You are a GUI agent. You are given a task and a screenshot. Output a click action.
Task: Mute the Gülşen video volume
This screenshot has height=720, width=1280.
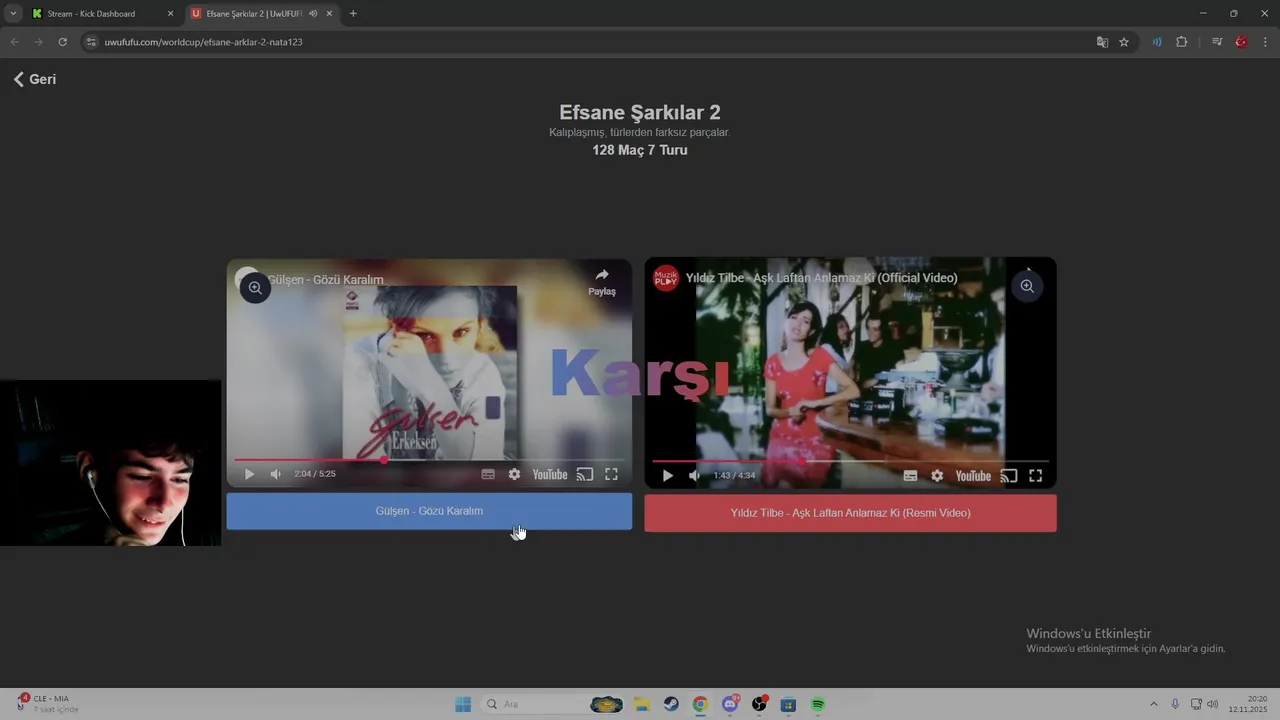276,474
